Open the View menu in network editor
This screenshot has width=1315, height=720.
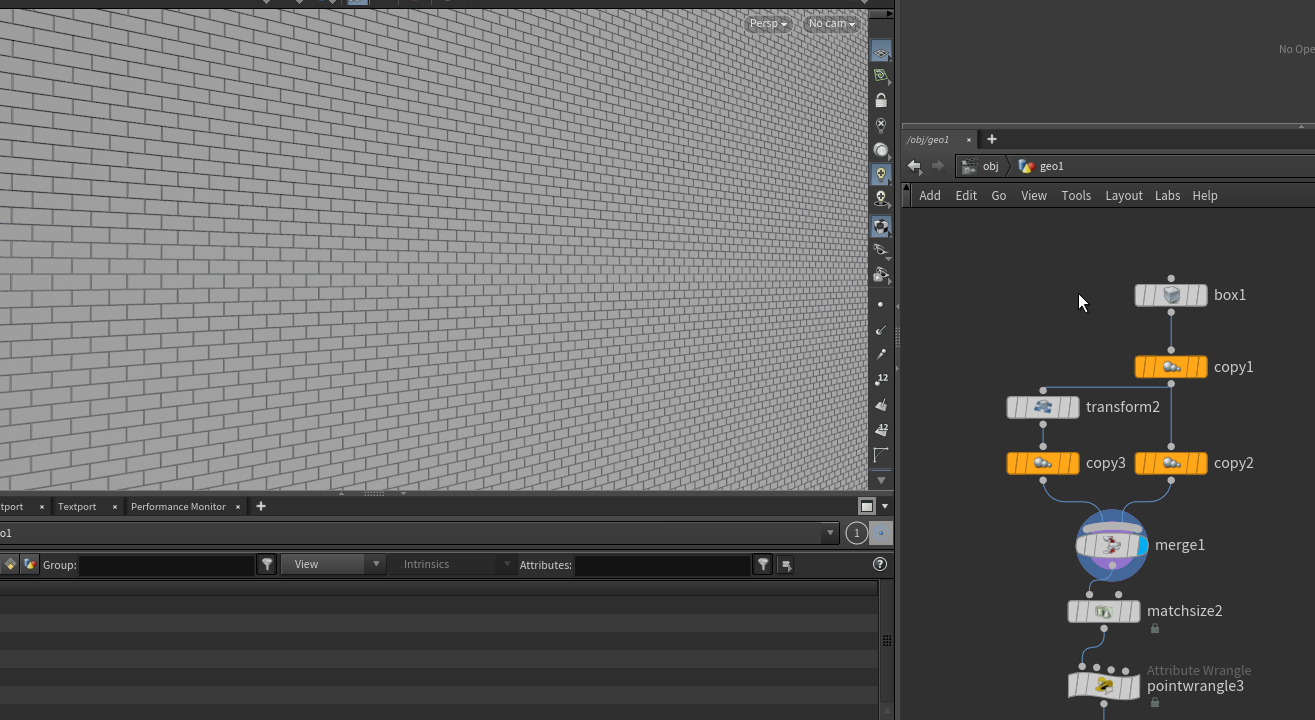point(1034,195)
